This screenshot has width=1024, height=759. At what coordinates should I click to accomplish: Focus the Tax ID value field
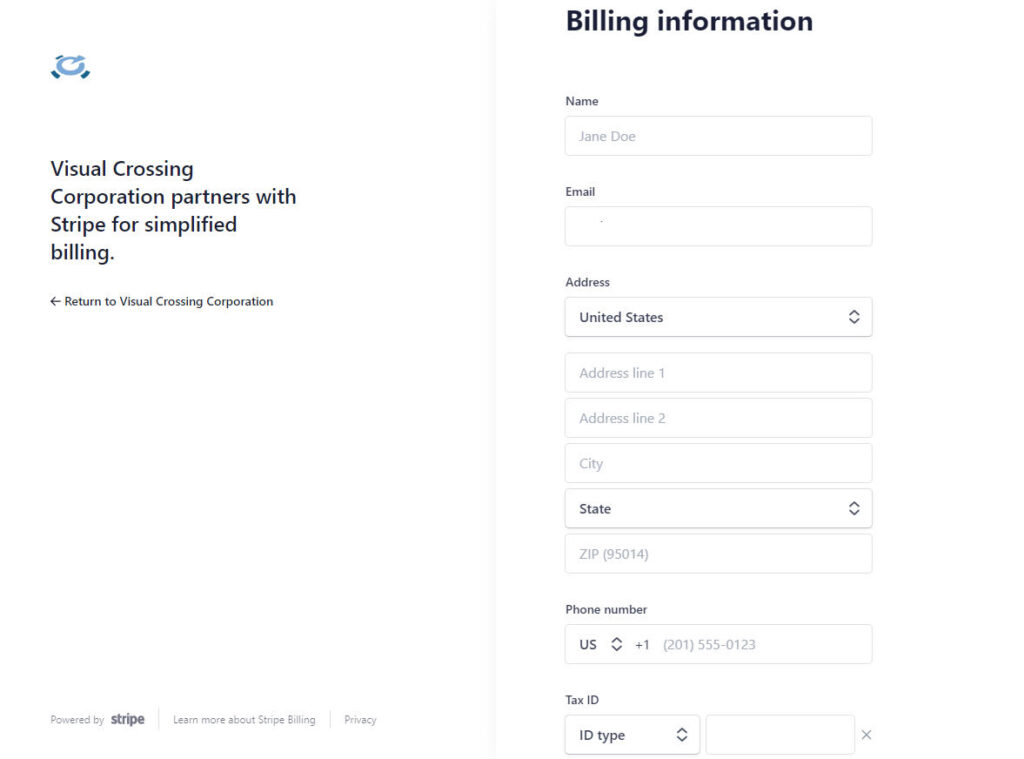pyautogui.click(x=780, y=735)
